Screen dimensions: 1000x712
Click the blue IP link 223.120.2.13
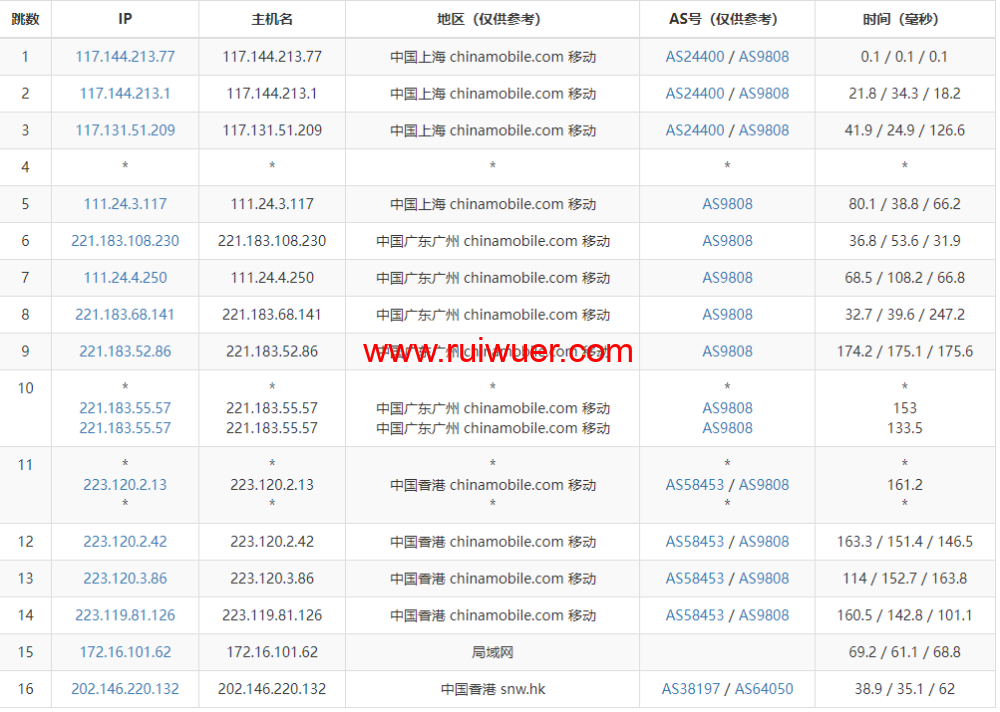pos(125,485)
